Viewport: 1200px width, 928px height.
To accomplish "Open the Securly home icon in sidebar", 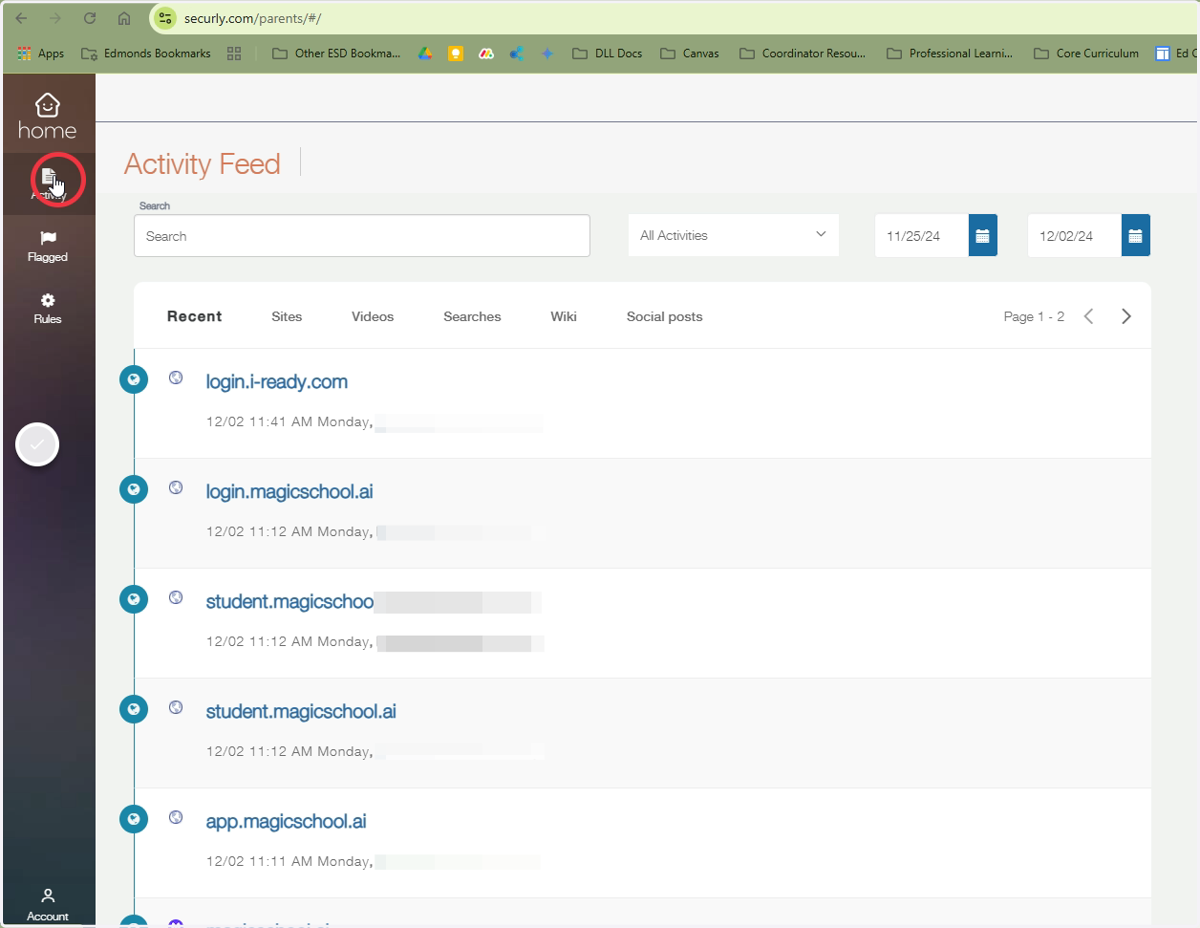I will (x=47, y=116).
